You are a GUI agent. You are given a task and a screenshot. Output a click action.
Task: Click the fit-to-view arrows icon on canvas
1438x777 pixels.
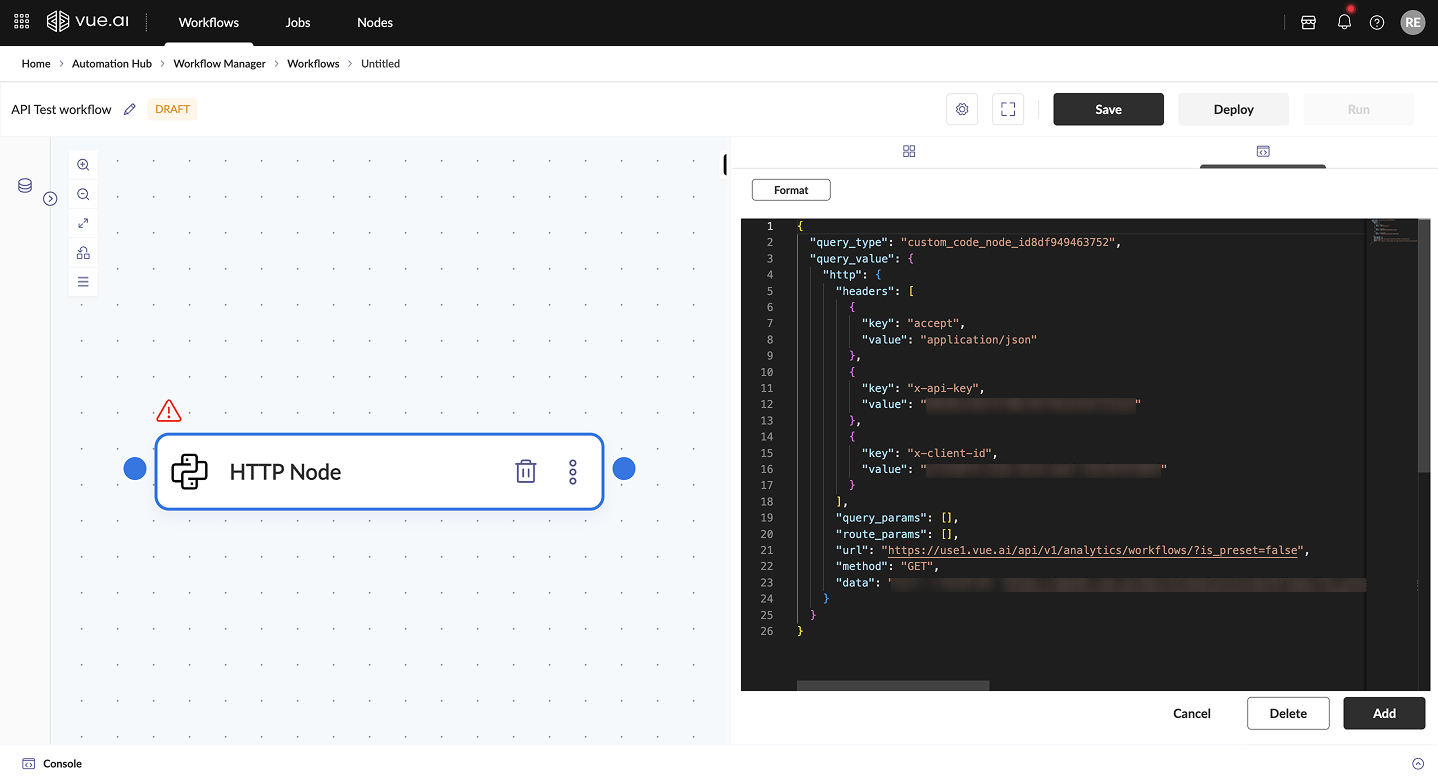pyautogui.click(x=83, y=223)
